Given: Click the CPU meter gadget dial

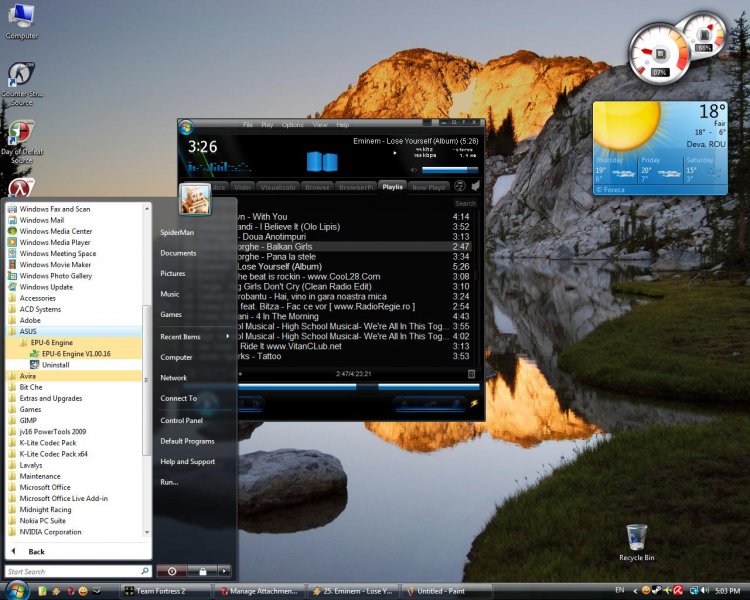Looking at the screenshot, I should [x=660, y=54].
